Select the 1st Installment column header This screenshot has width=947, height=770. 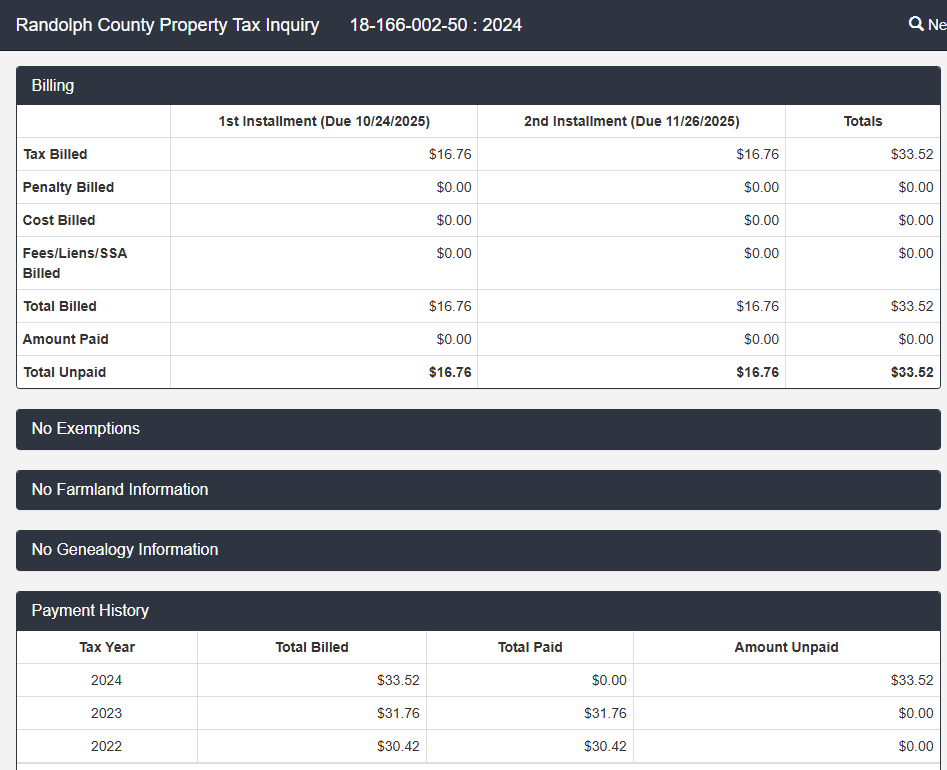[324, 121]
